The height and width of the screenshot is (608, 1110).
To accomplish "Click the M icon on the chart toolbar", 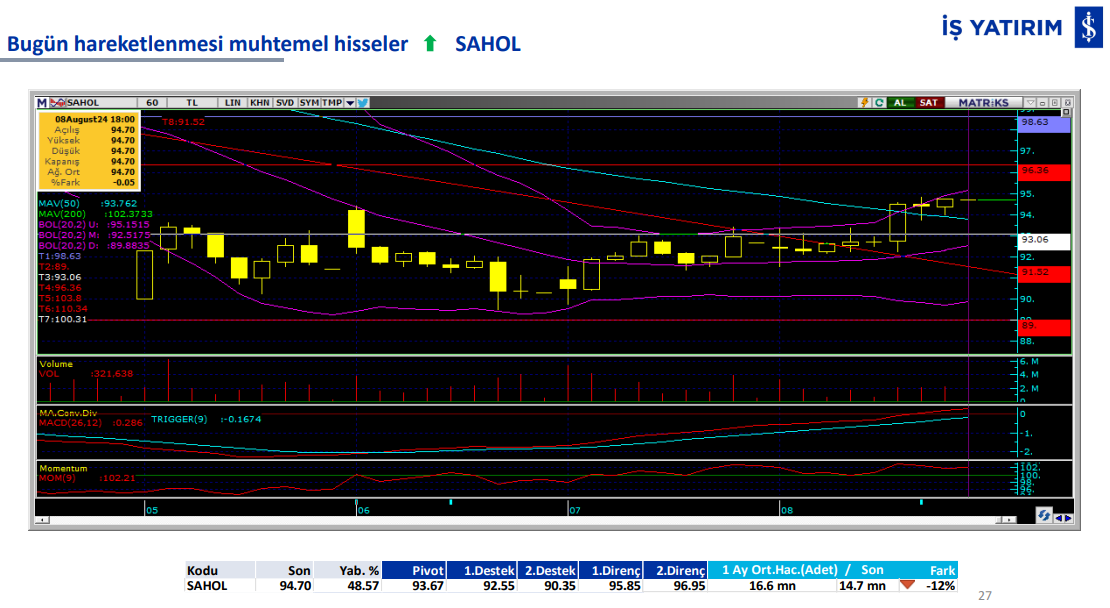I will click(40, 102).
